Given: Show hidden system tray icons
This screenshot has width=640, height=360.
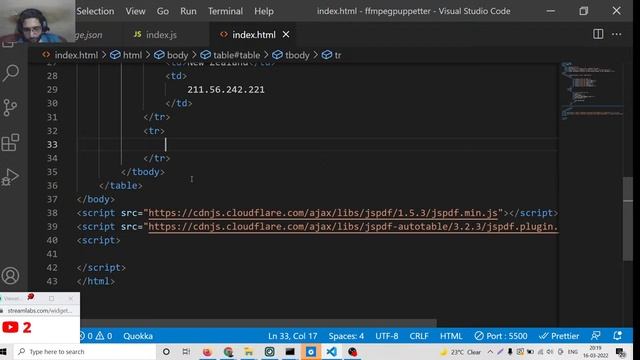Looking at the screenshot, I should click(x=490, y=352).
